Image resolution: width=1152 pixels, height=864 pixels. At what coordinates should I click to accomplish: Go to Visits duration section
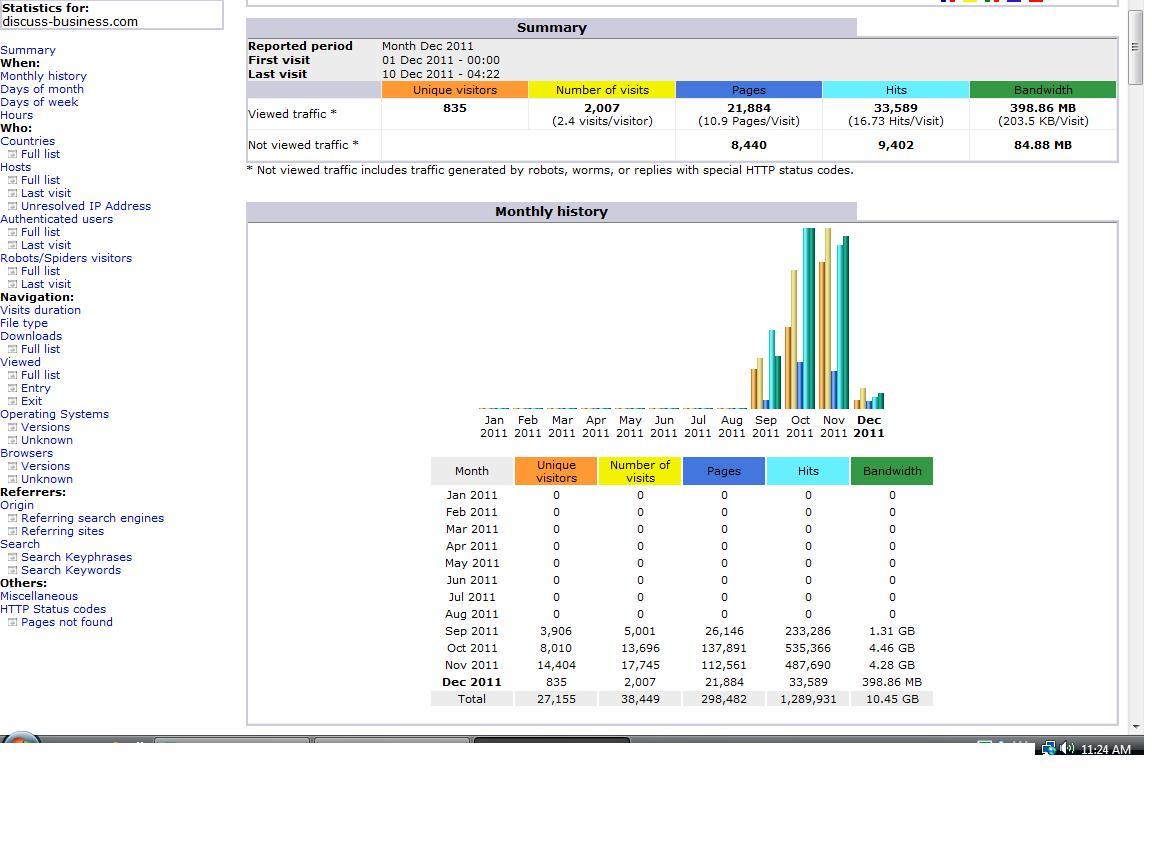point(40,310)
